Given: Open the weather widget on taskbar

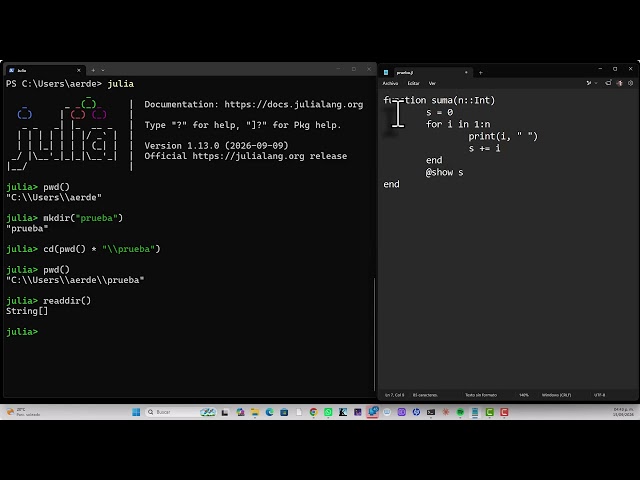Looking at the screenshot, I should click(x=23, y=412).
